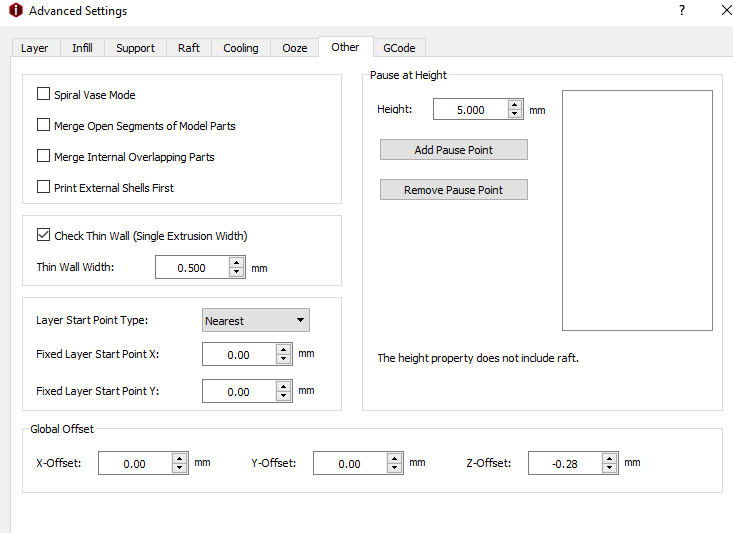Increase the Z-Offset spinner value

(610, 459)
